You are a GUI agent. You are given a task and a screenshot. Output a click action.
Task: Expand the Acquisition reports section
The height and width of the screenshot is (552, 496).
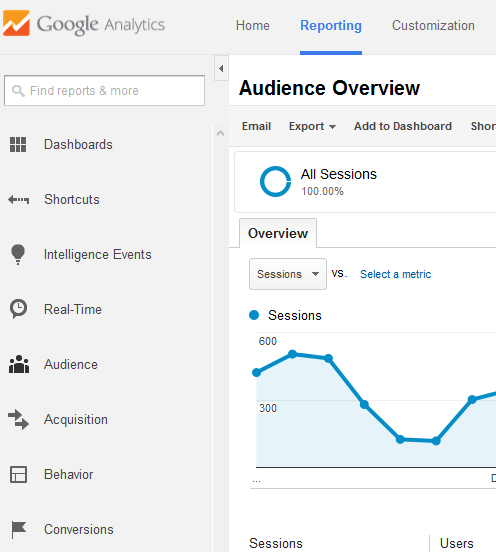tap(76, 420)
